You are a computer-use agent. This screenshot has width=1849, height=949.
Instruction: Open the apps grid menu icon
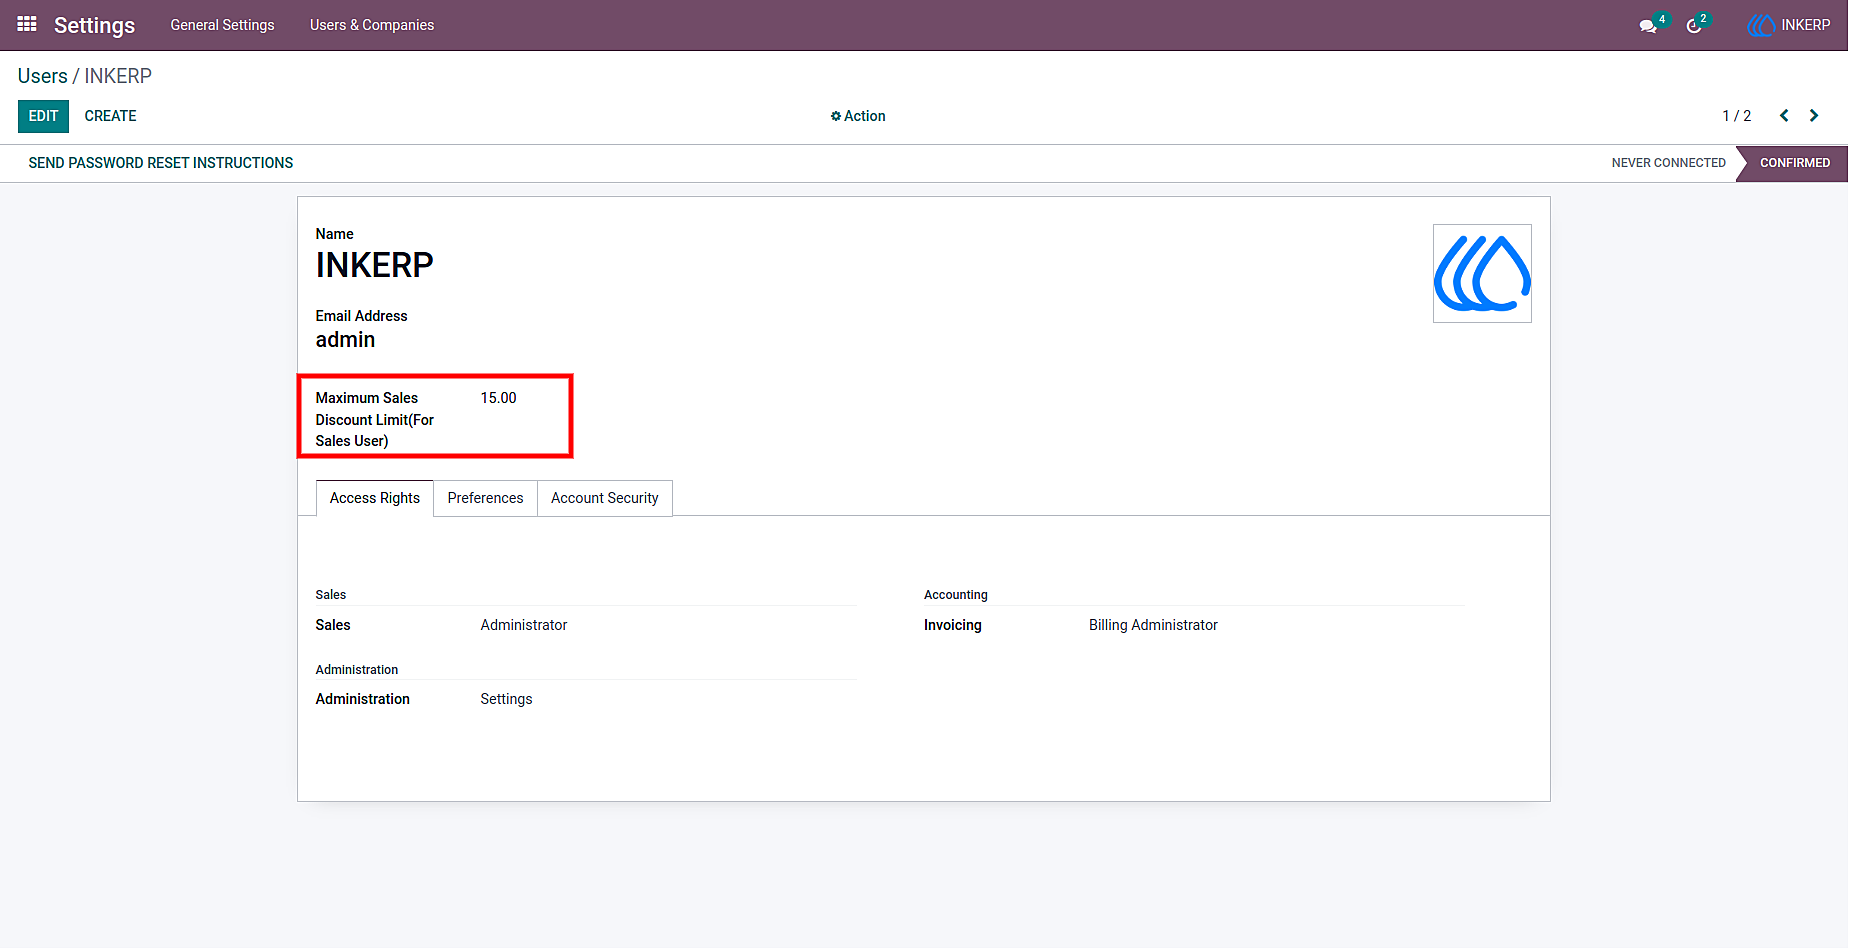click(27, 24)
